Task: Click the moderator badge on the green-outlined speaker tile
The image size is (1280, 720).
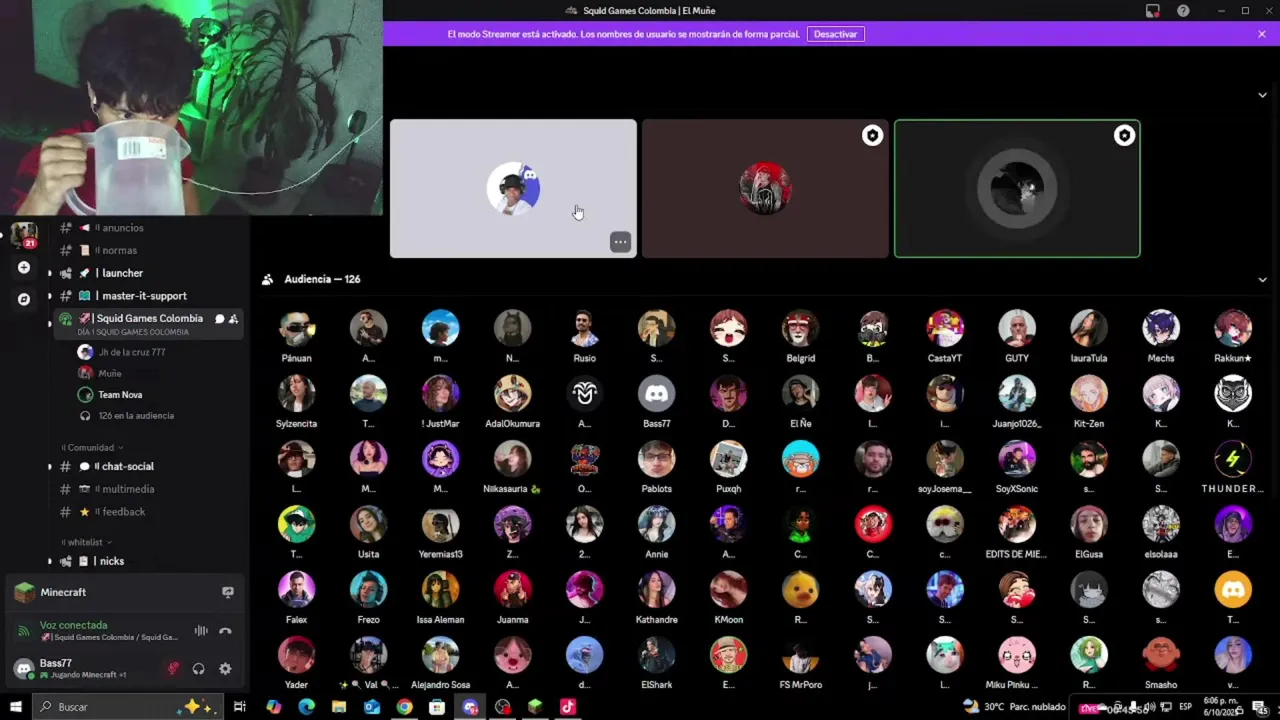Action: 1125,136
